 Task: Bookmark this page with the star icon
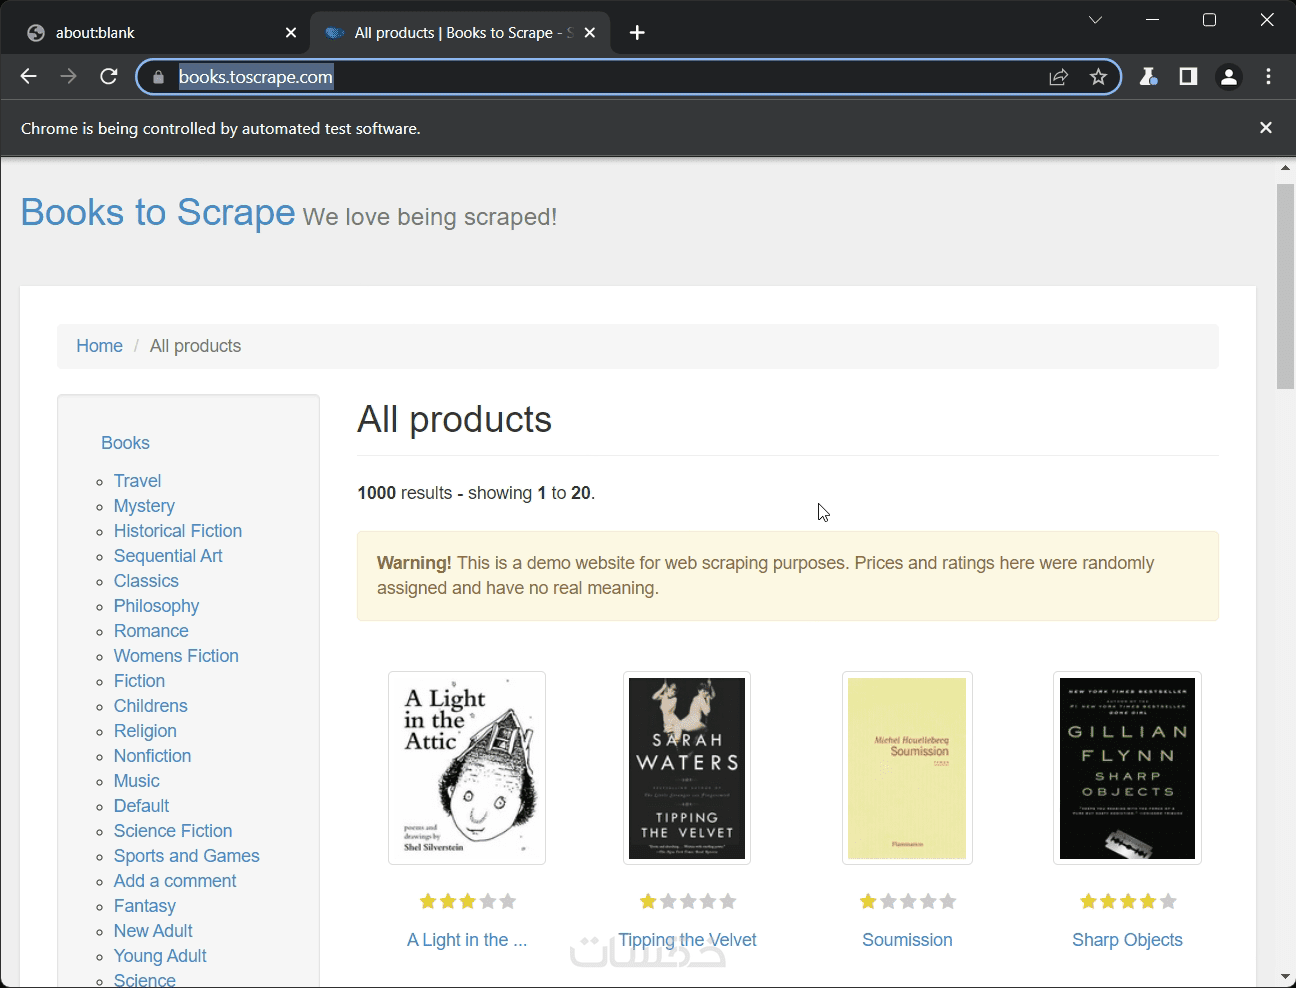click(x=1098, y=77)
